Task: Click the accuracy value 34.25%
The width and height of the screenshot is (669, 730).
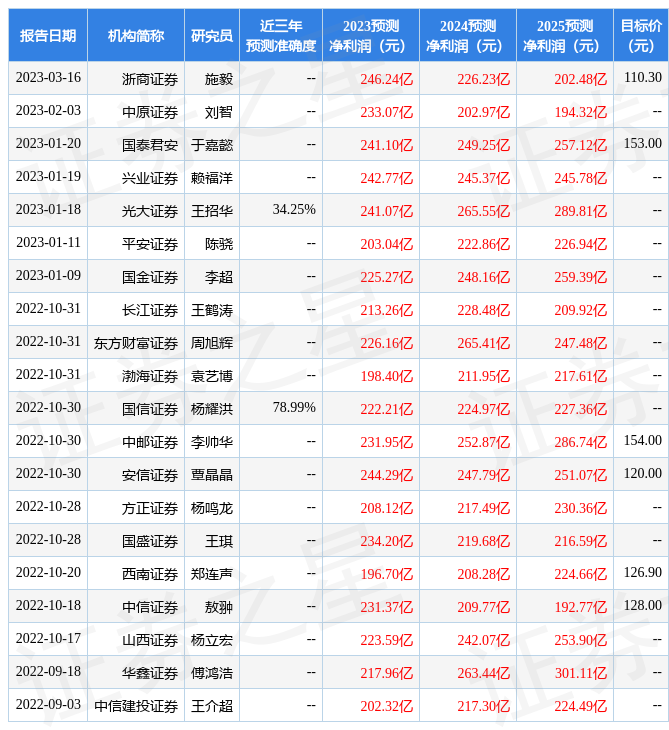Action: pos(294,210)
